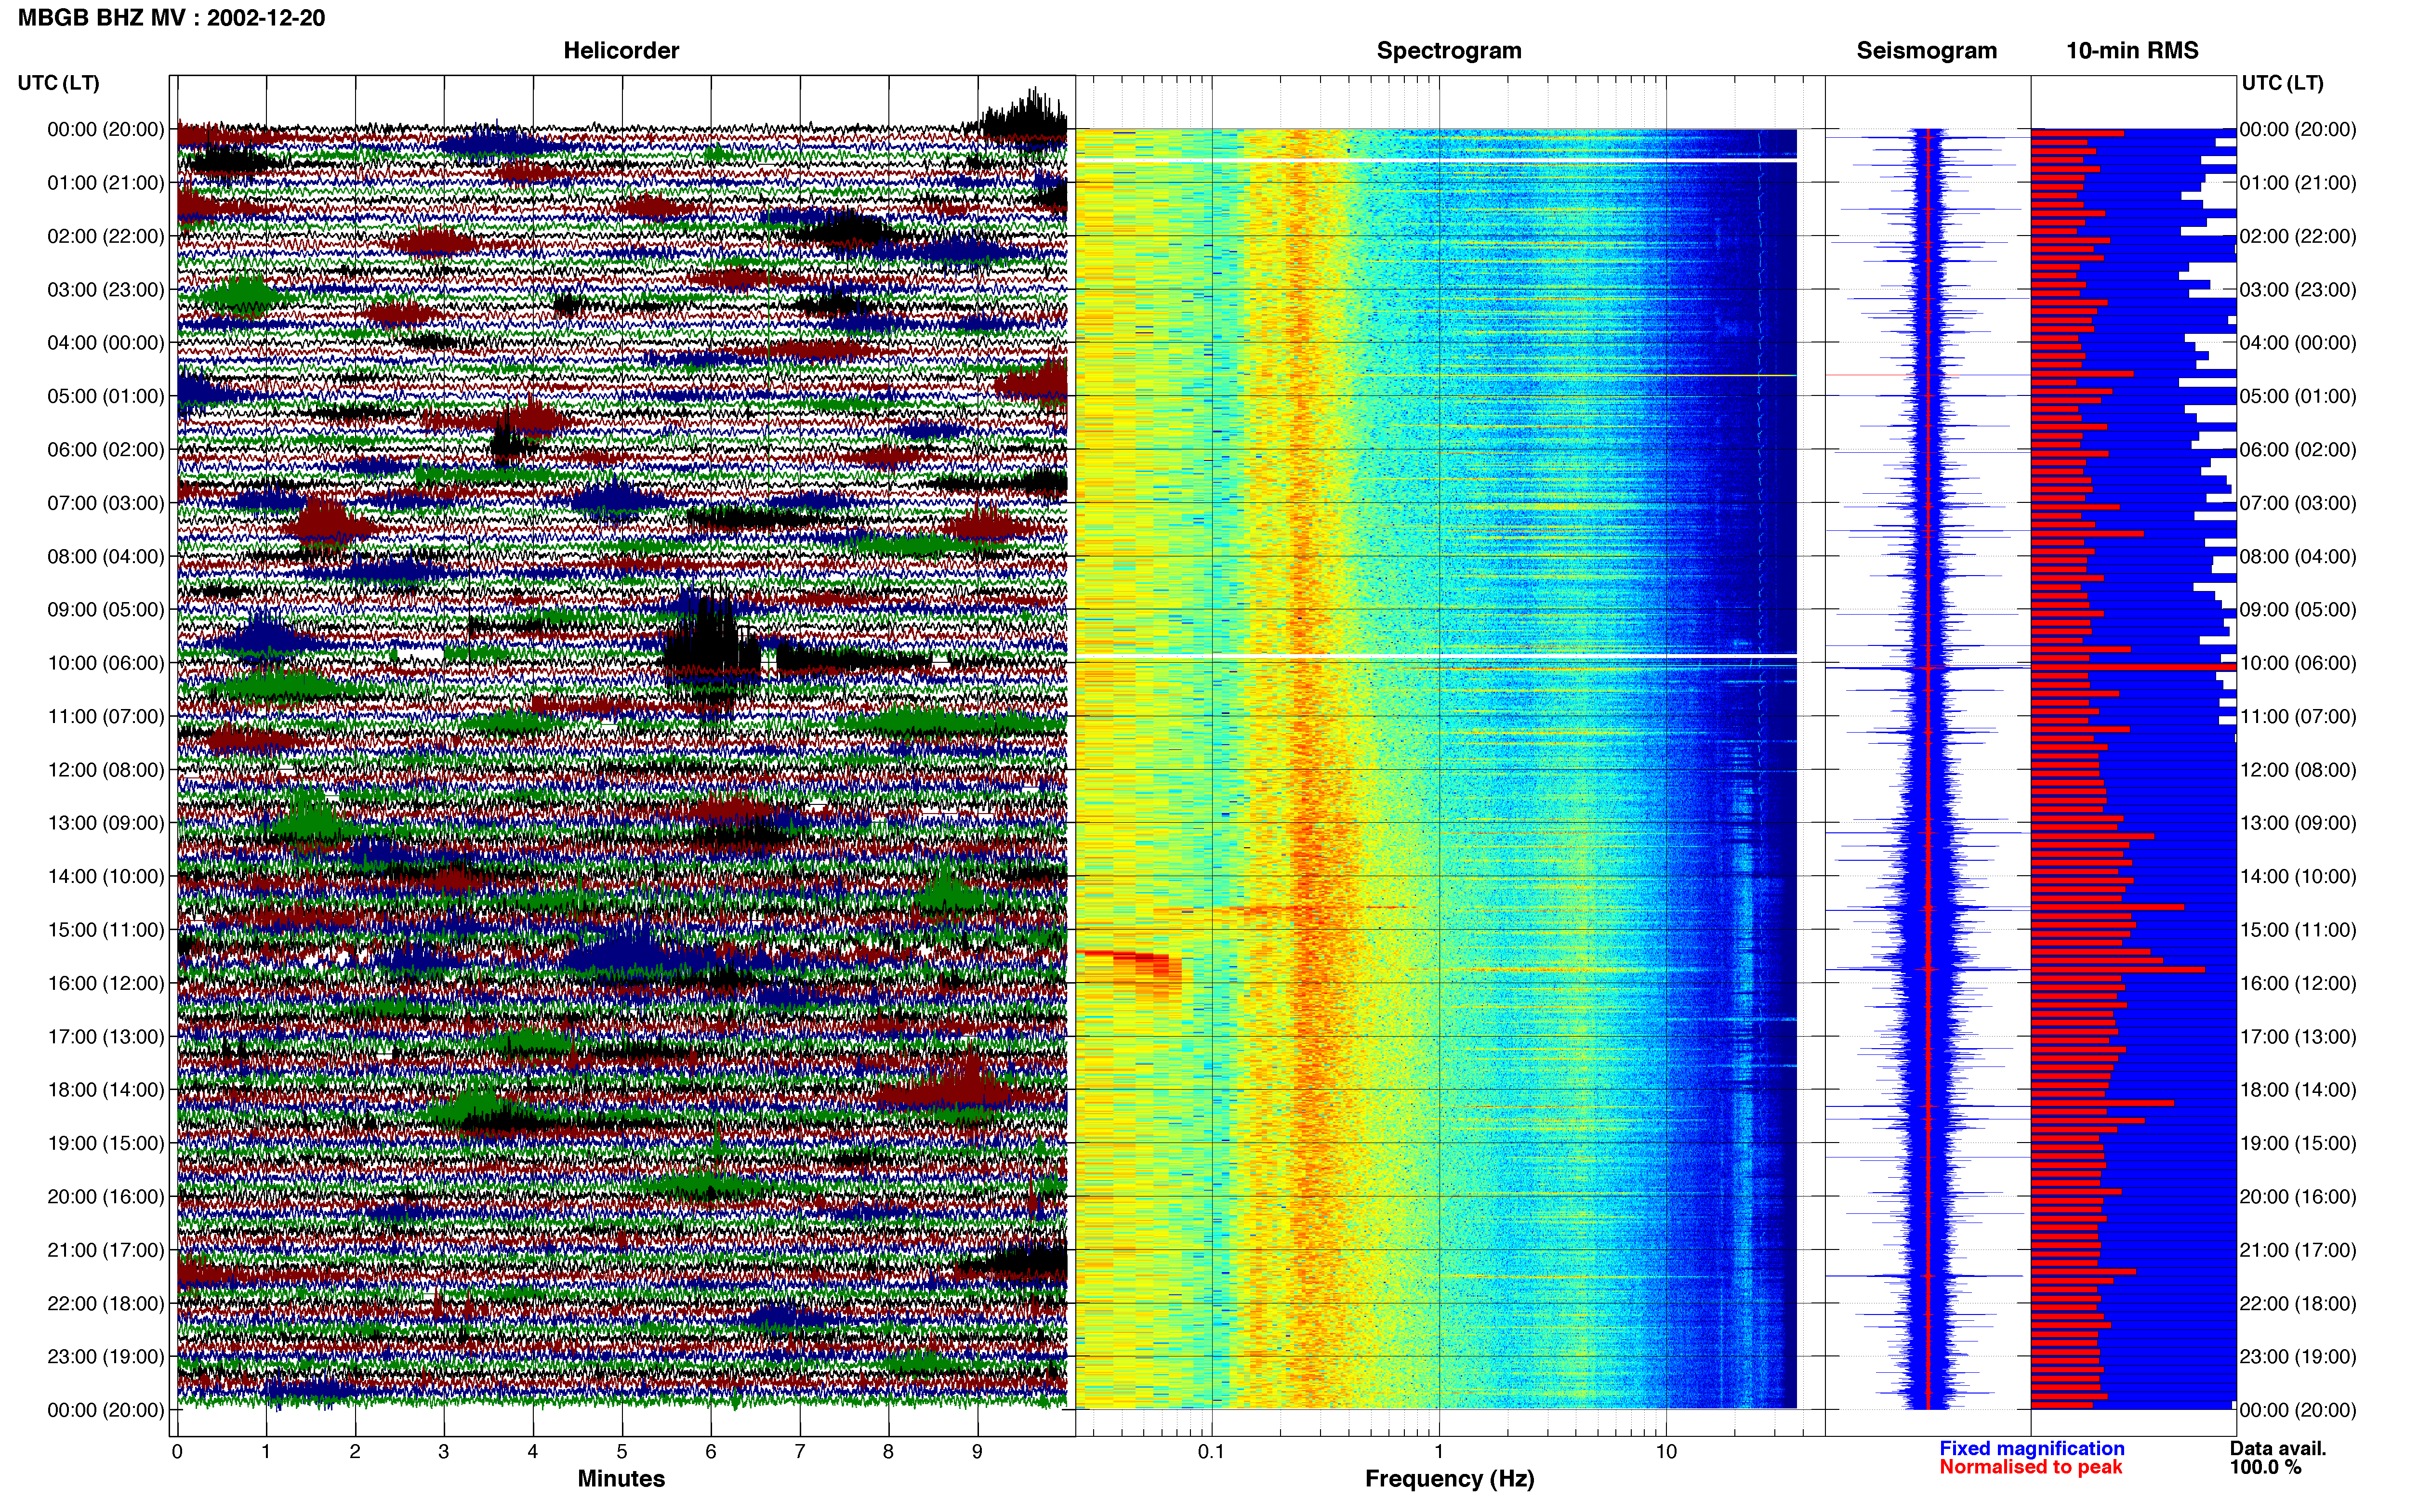The height and width of the screenshot is (1512, 2418).
Task: Click the 'Normalised to peak' legend text
Action: (x=2030, y=1467)
